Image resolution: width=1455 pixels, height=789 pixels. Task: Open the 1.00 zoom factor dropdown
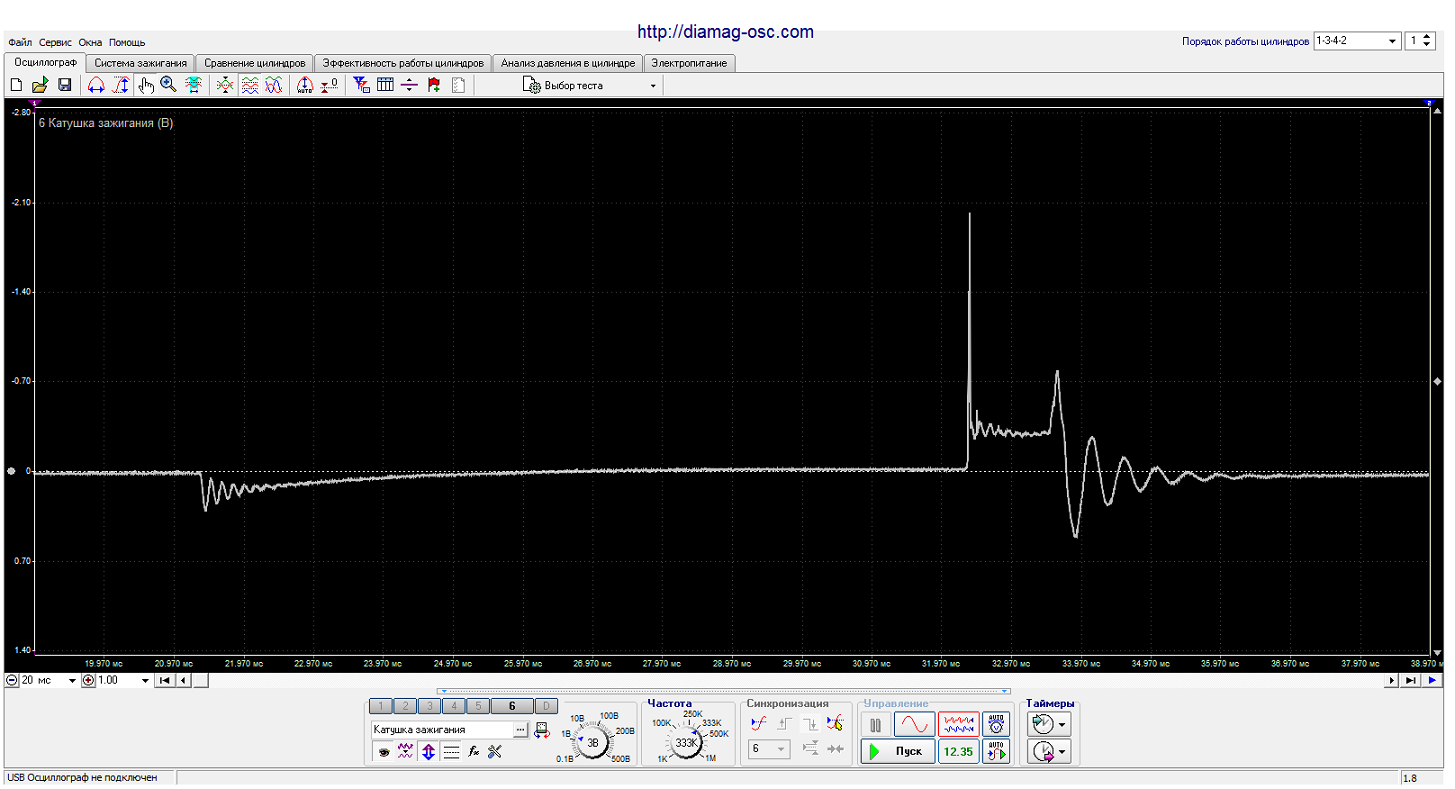point(146,681)
